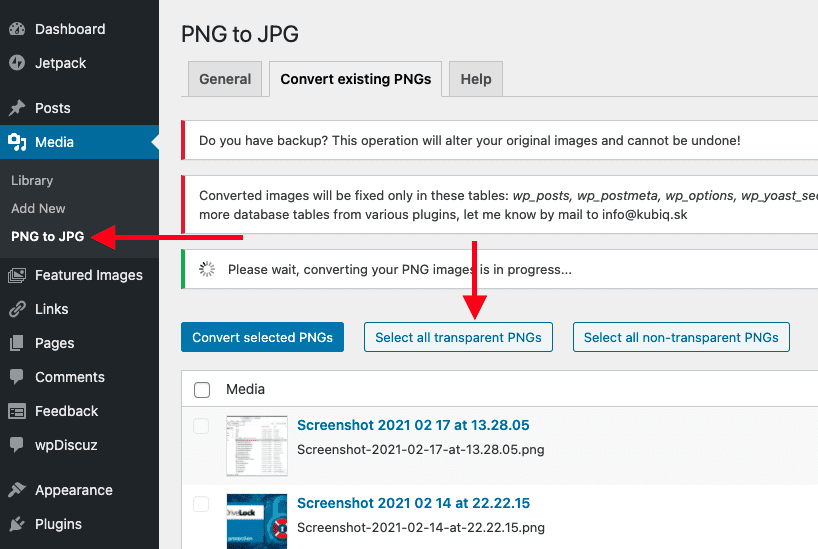
Task: Open Screenshot 2021 02 17 title link
Action: (413, 425)
